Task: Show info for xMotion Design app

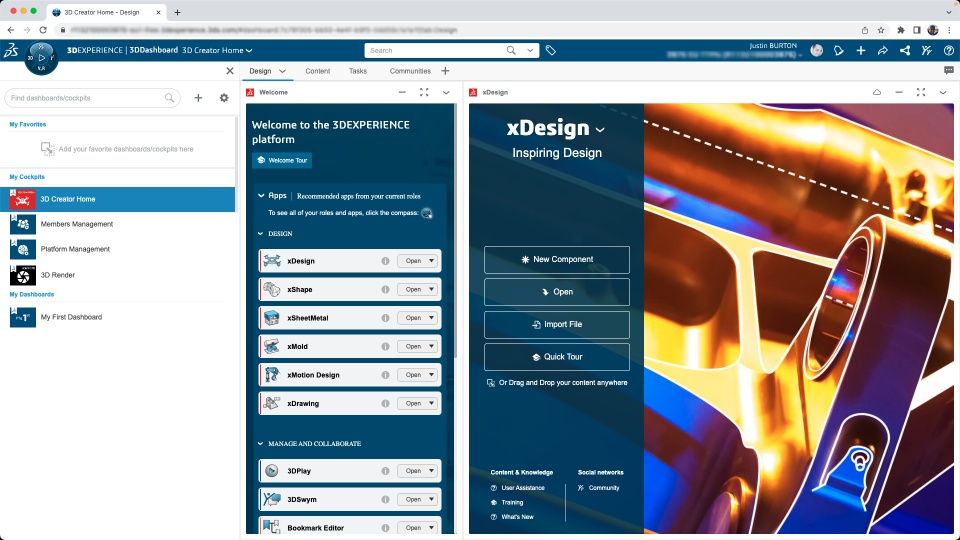Action: pos(385,375)
